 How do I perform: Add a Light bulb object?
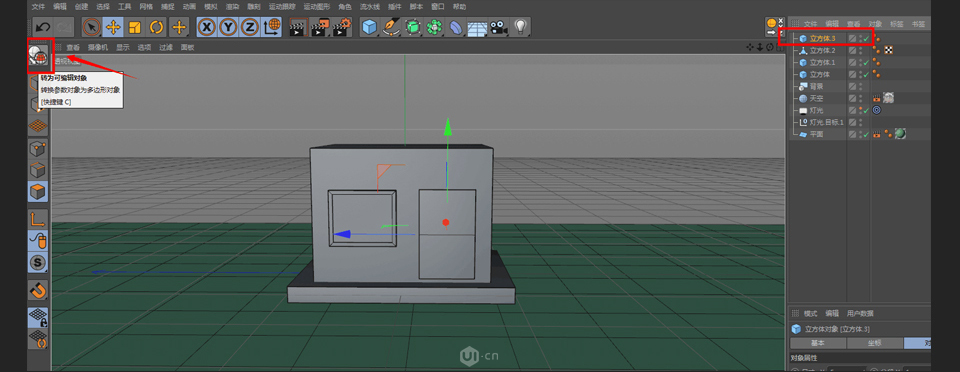[520, 27]
